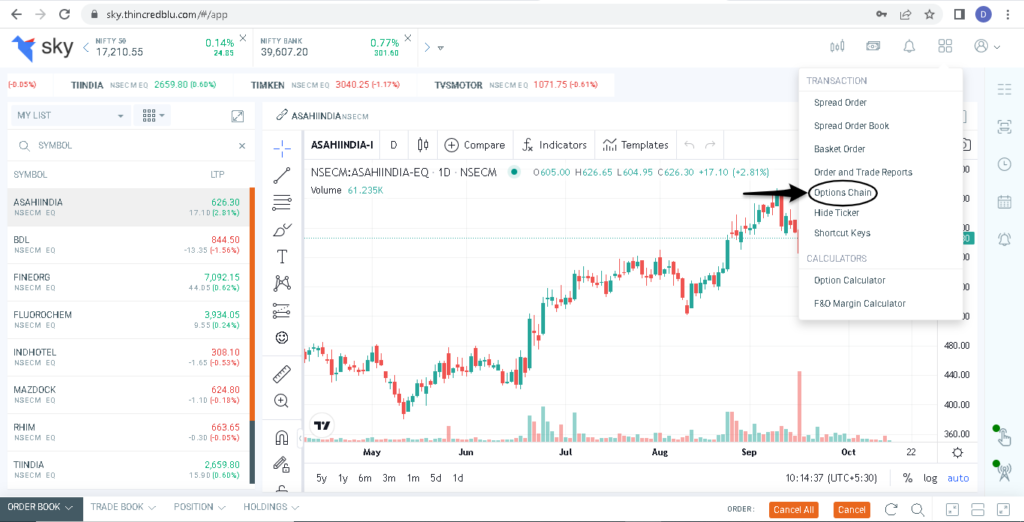Click the search magnifier in the bottom bar
This screenshot has height=522, width=1024.
click(x=917, y=510)
